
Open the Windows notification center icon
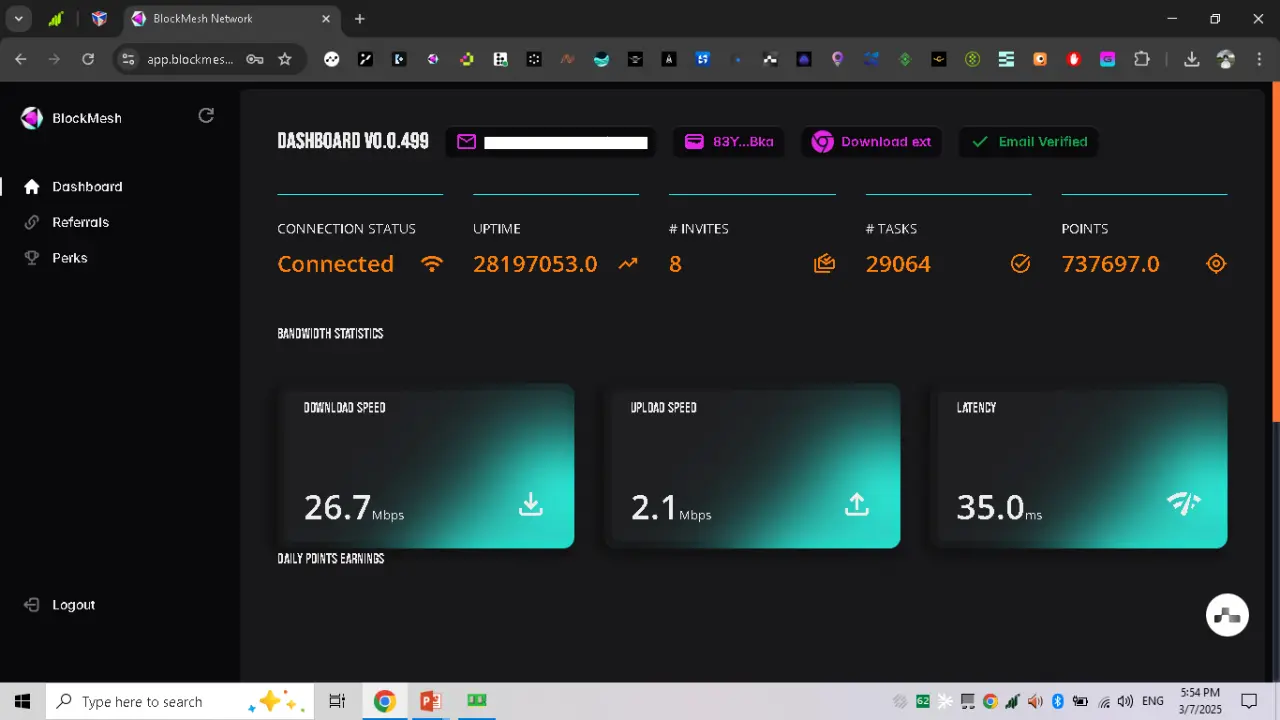(1249, 701)
